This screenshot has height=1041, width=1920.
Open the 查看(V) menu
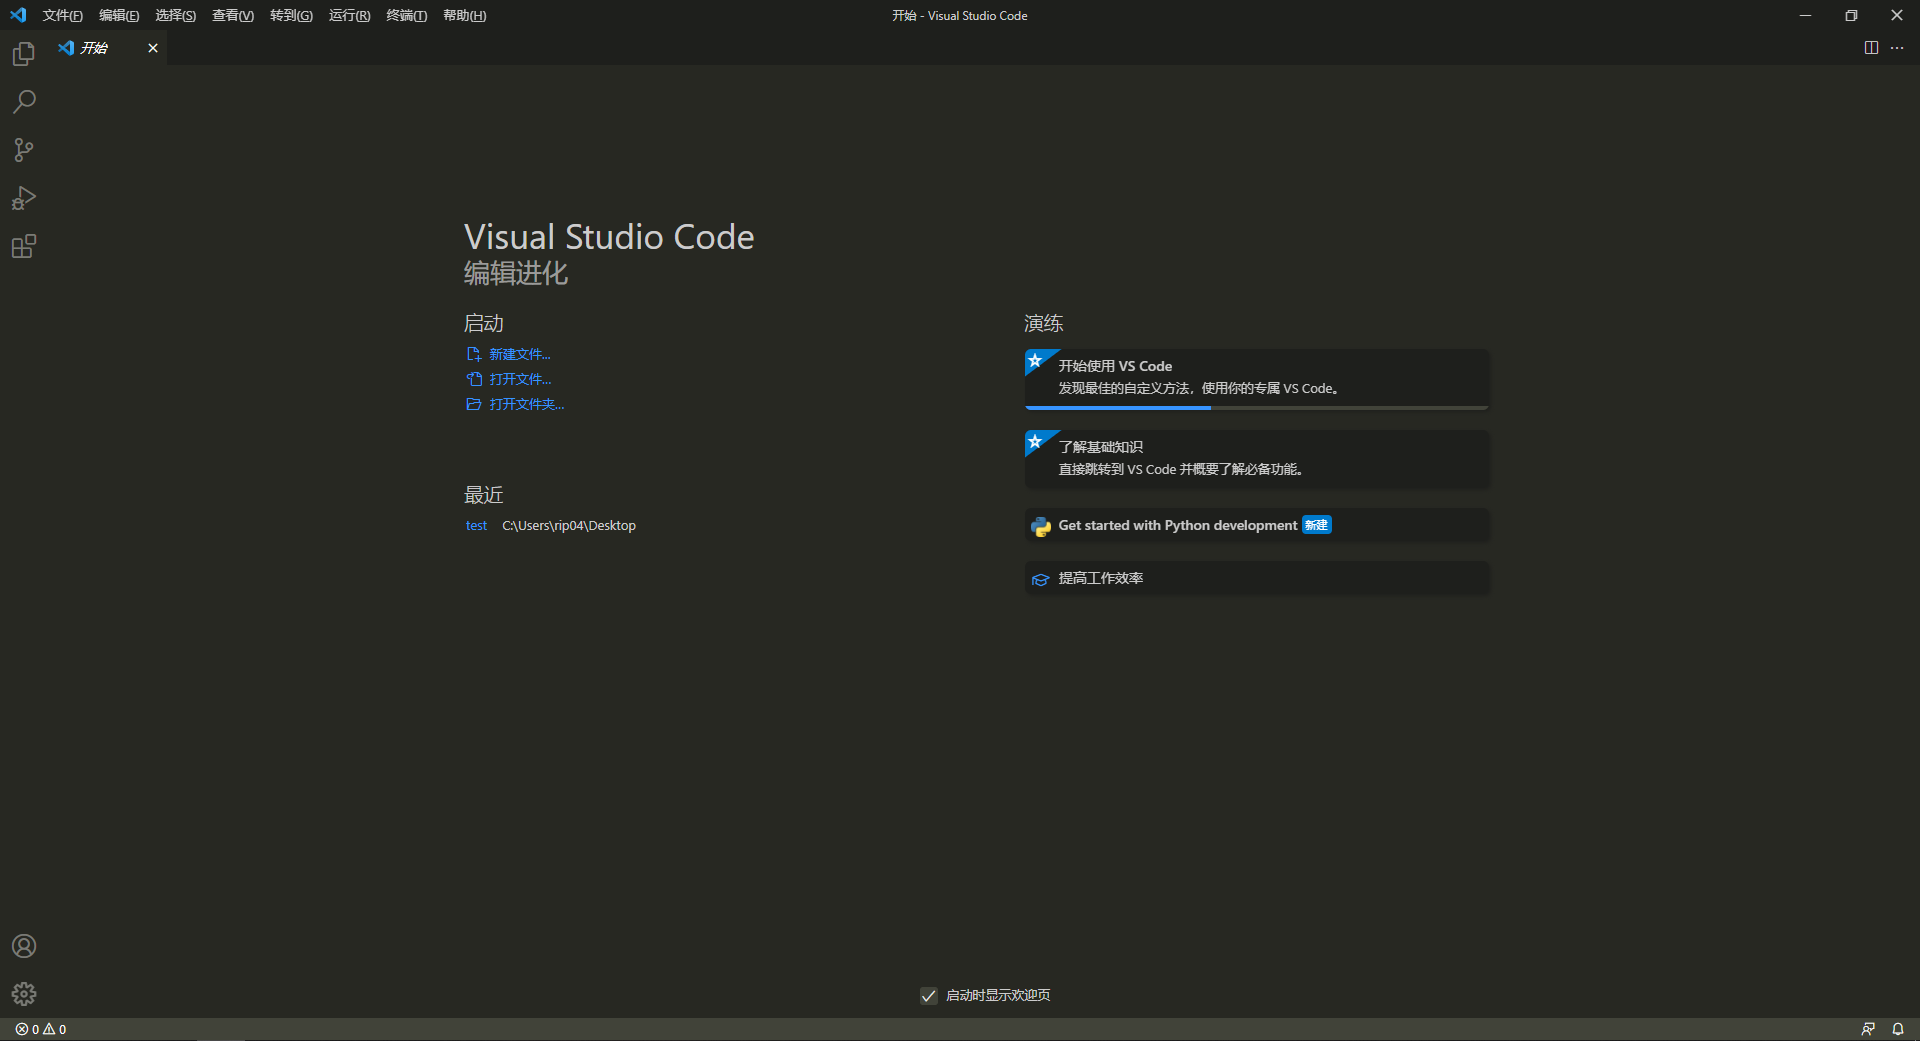pos(233,15)
